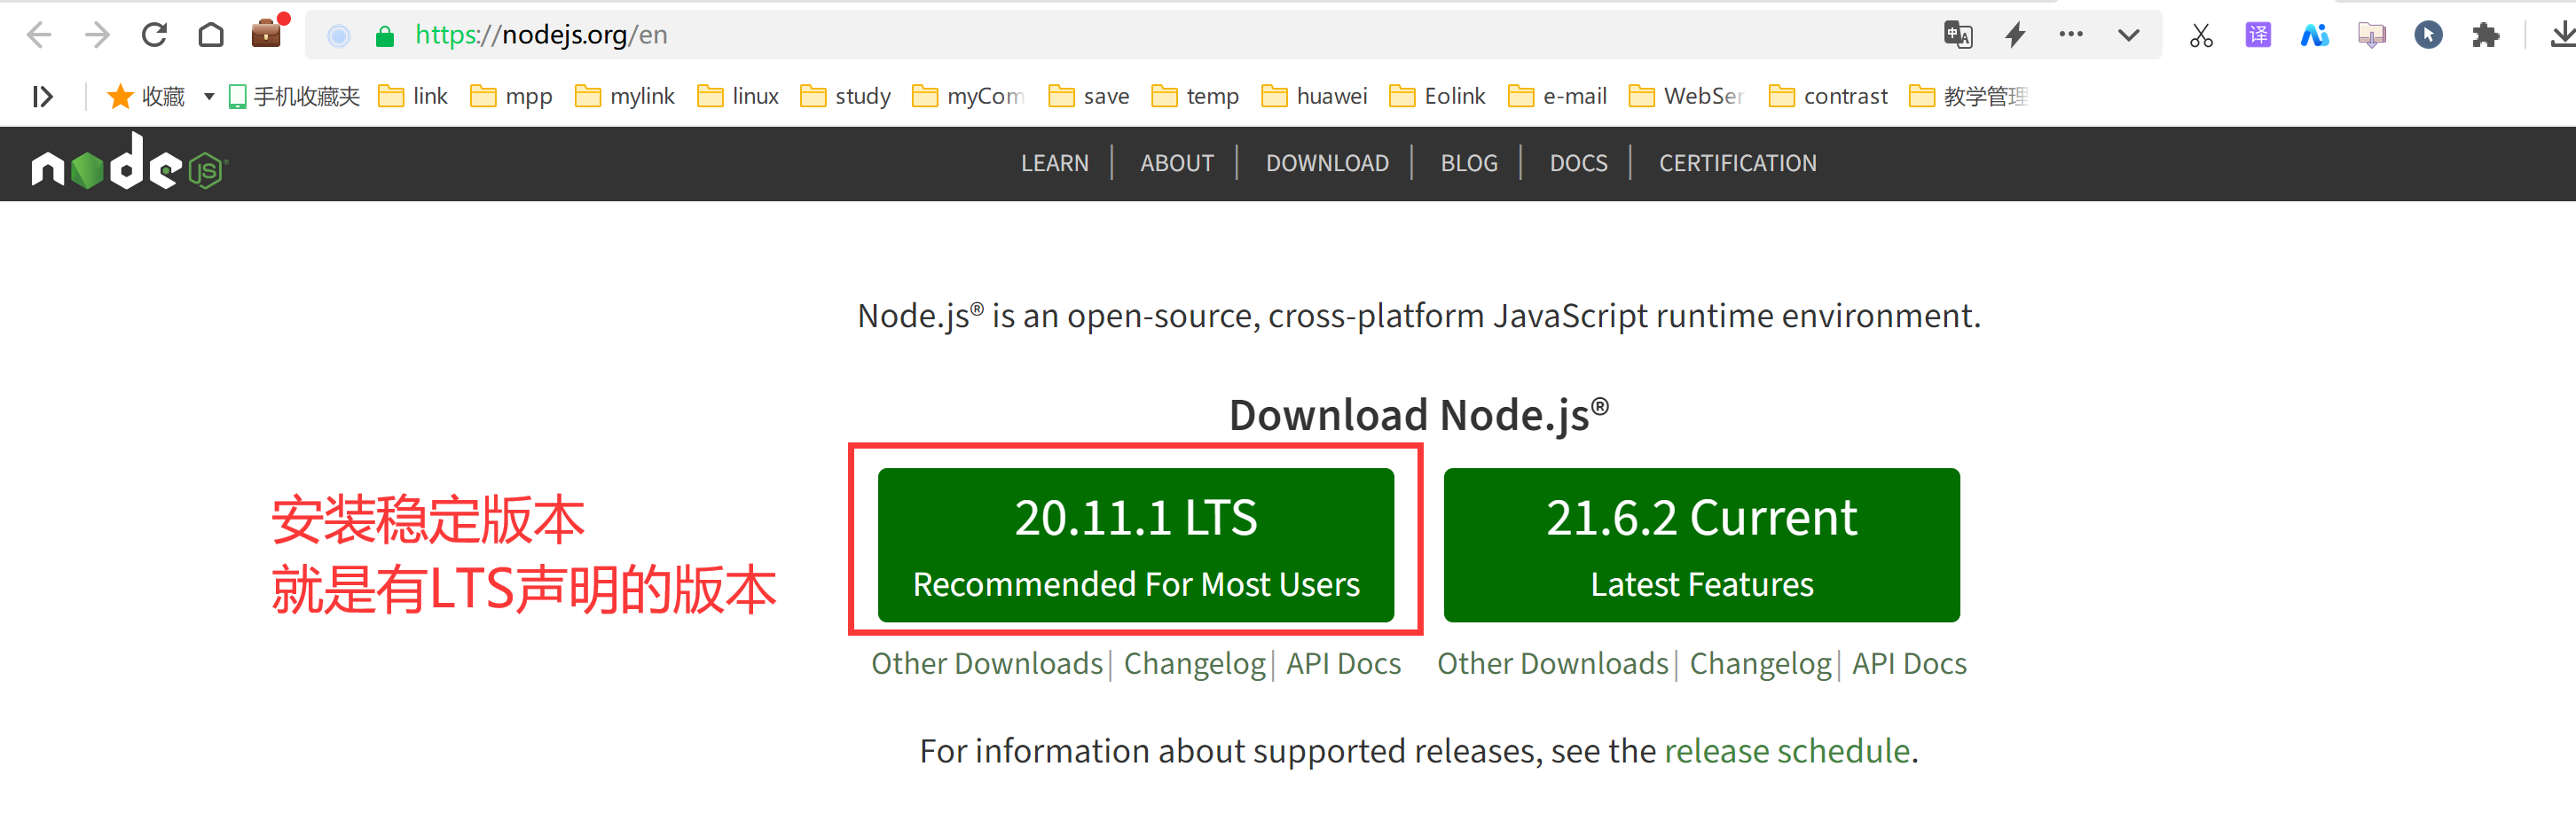2576x821 pixels.
Task: Open the three-dots more options menu
Action: [x=2071, y=34]
